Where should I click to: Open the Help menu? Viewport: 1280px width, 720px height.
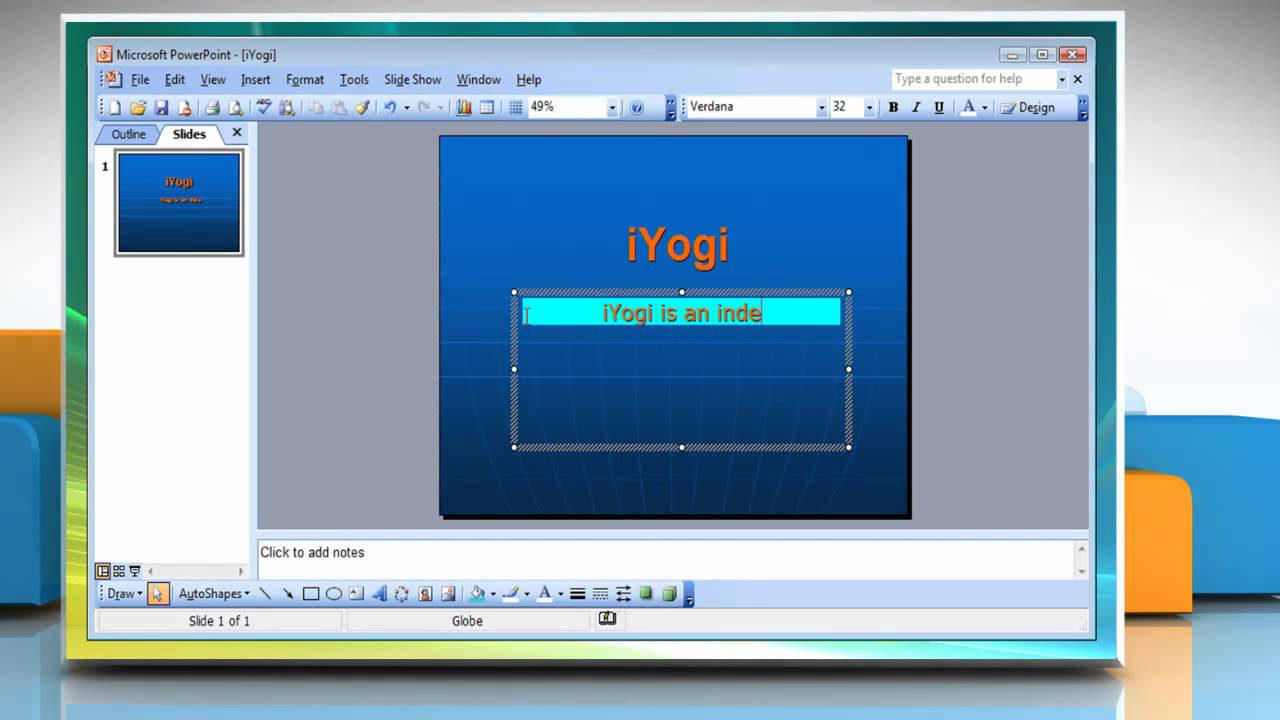click(x=529, y=80)
